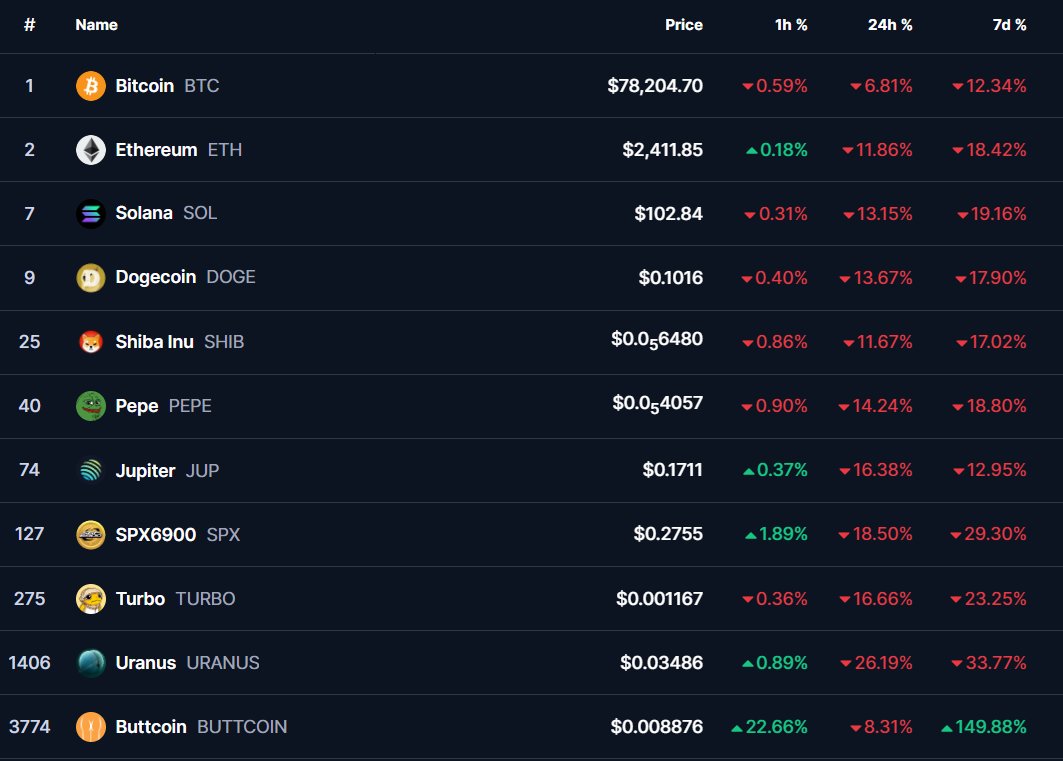
Task: Click the SHIB ticker symbol
Action: (x=224, y=342)
